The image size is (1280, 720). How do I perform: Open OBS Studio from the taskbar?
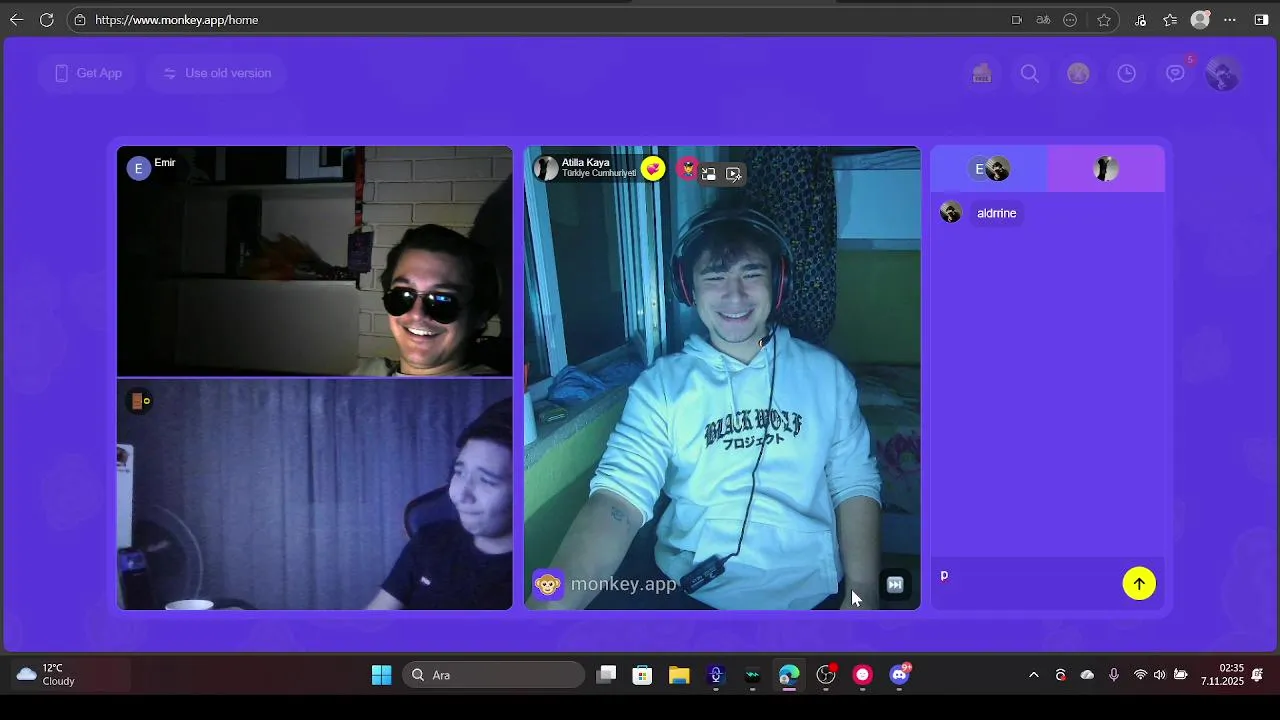826,675
